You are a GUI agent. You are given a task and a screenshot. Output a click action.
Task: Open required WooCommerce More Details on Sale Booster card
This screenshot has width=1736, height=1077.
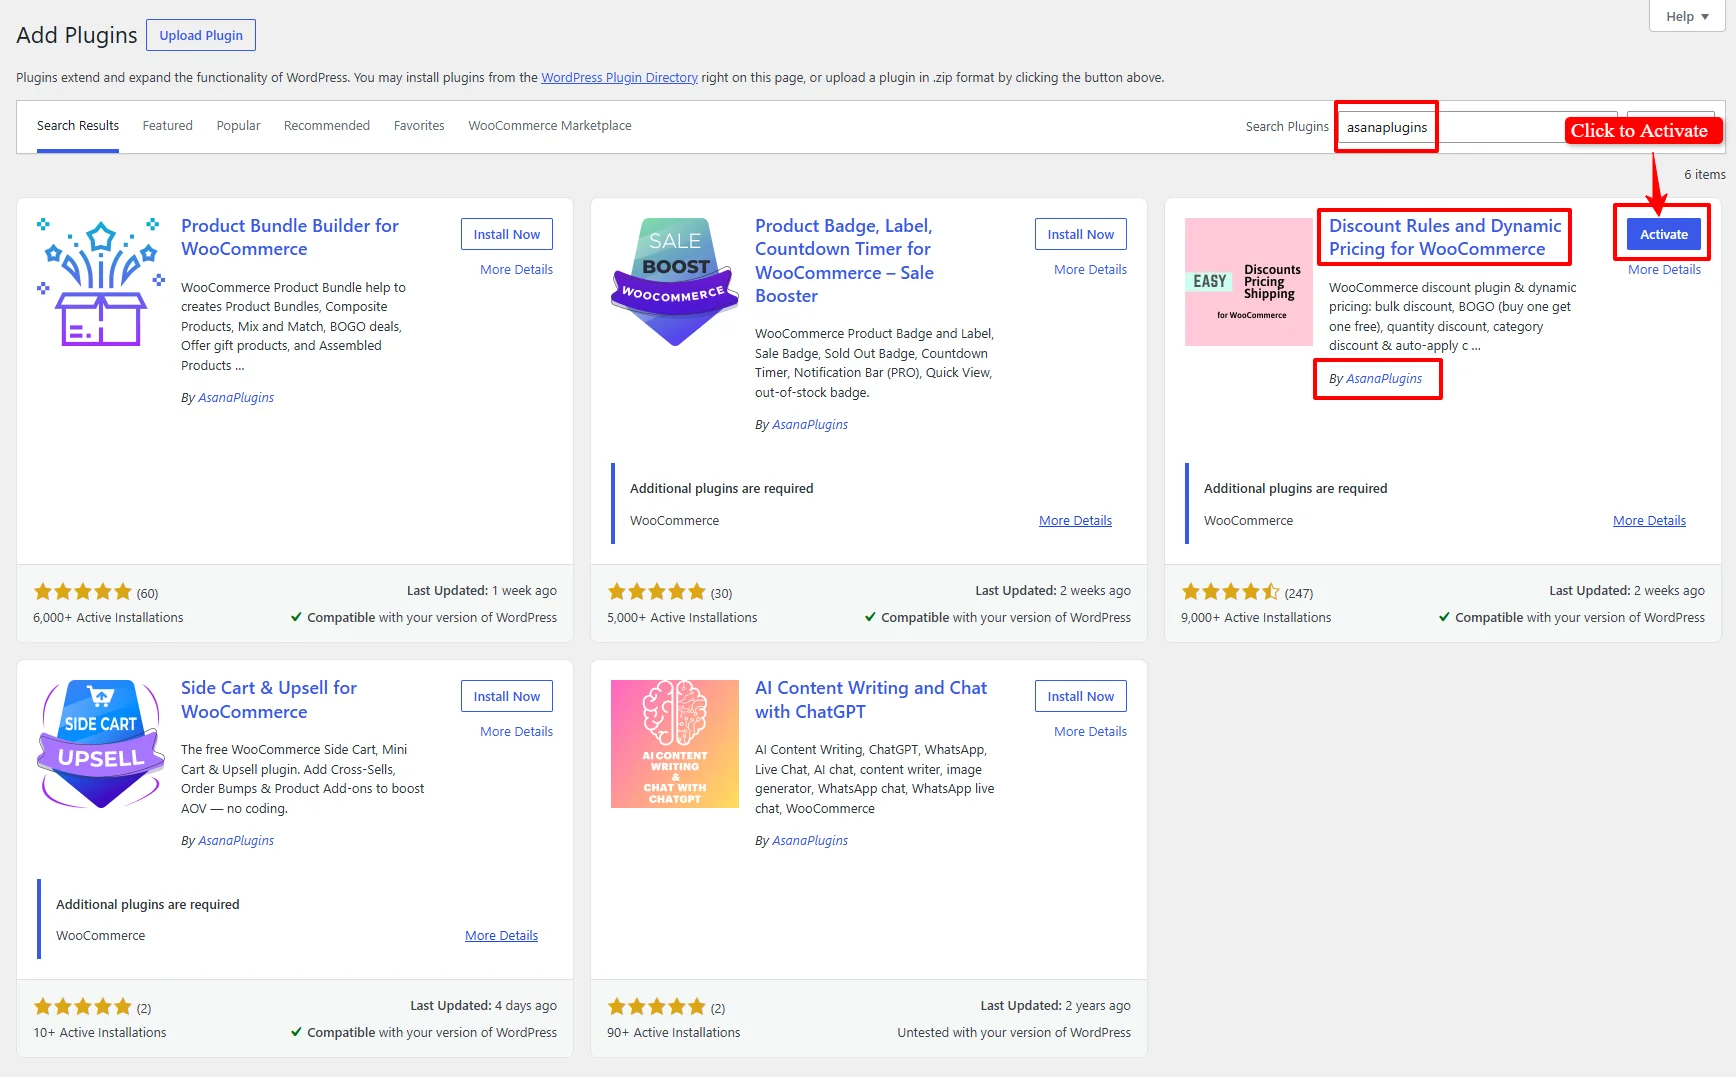[1075, 521]
